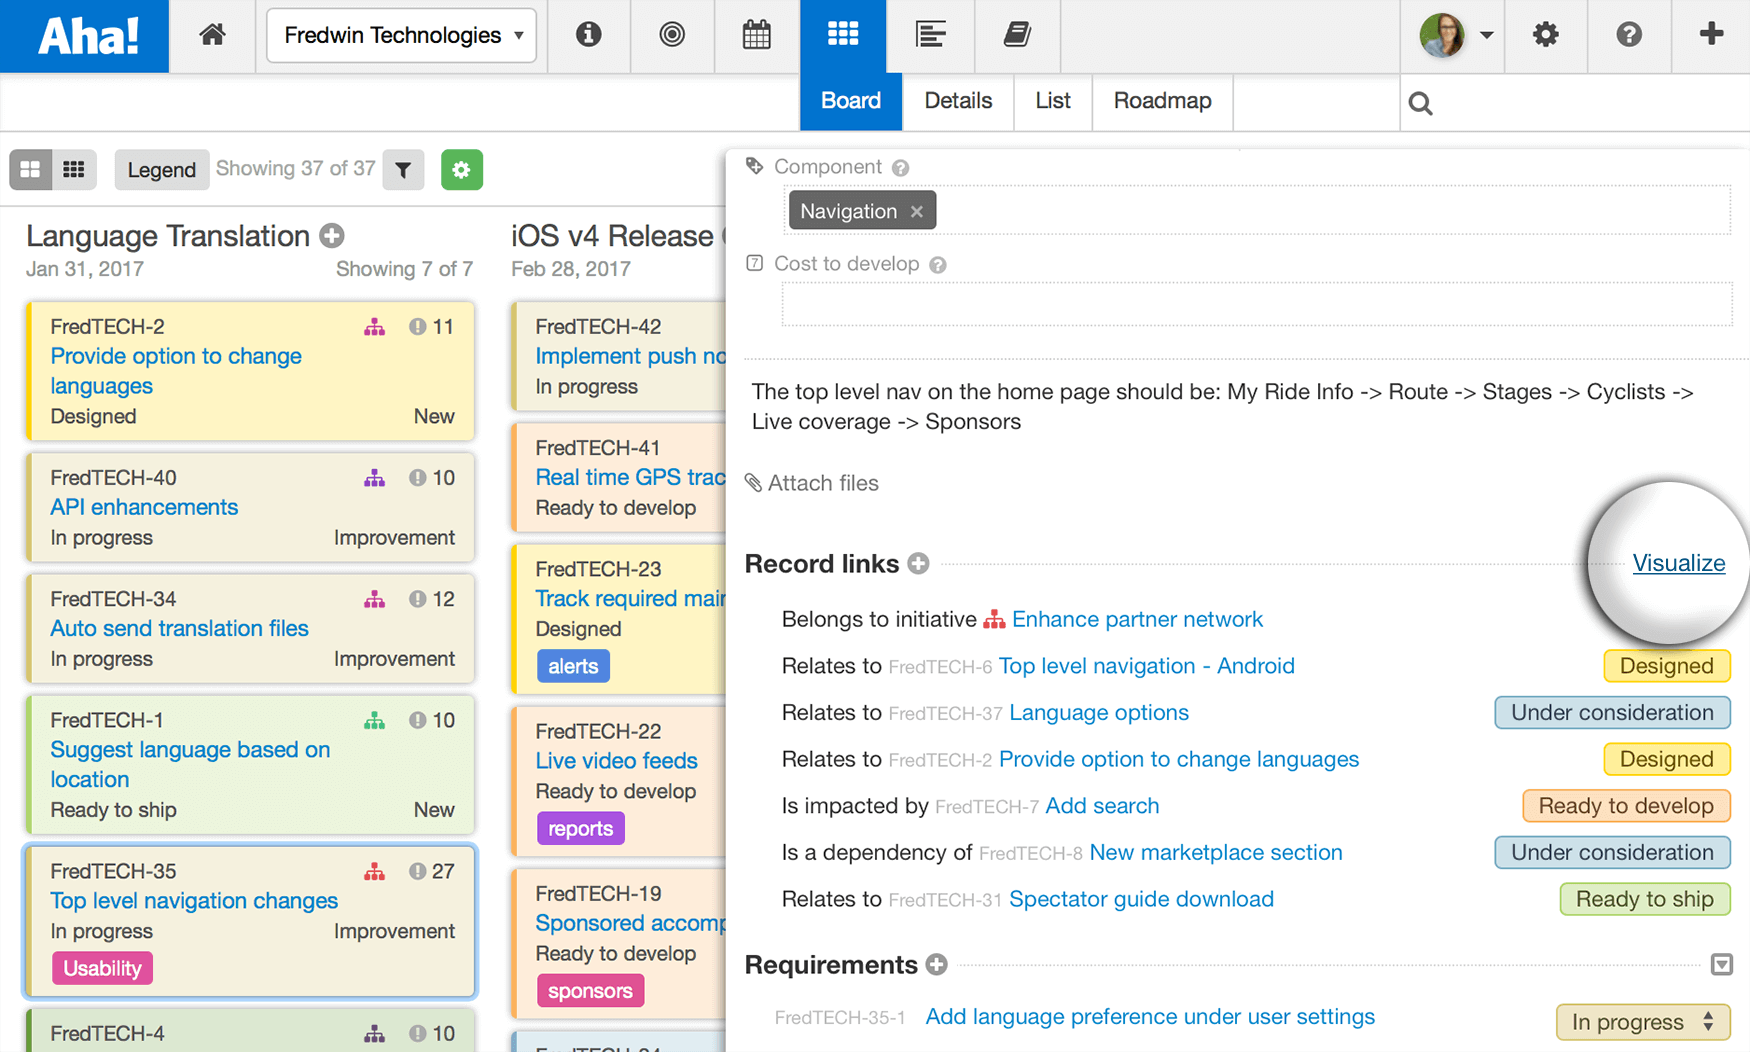Viewport: 1750px width, 1052px height.
Task: Click the sponsors tag on FredTECH-19
Action: 590,990
